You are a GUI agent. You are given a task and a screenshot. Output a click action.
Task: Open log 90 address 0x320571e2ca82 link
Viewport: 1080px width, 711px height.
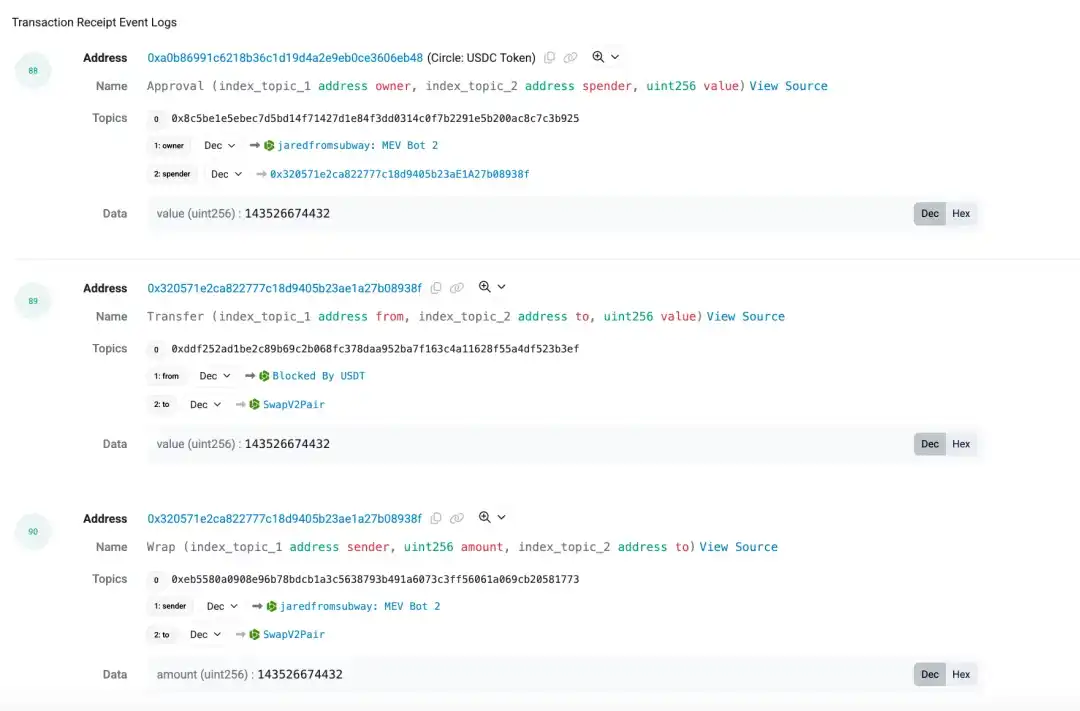[284, 518]
